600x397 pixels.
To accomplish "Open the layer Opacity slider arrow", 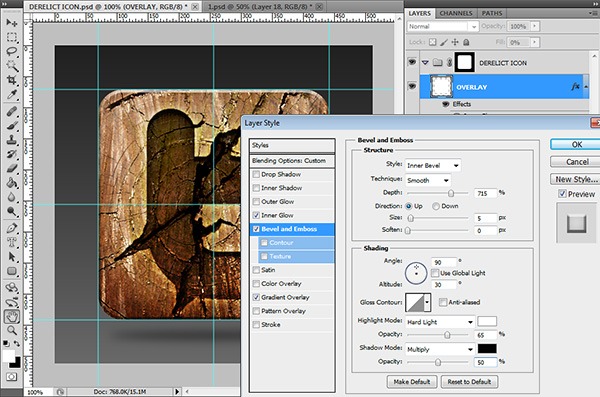I will pos(535,26).
